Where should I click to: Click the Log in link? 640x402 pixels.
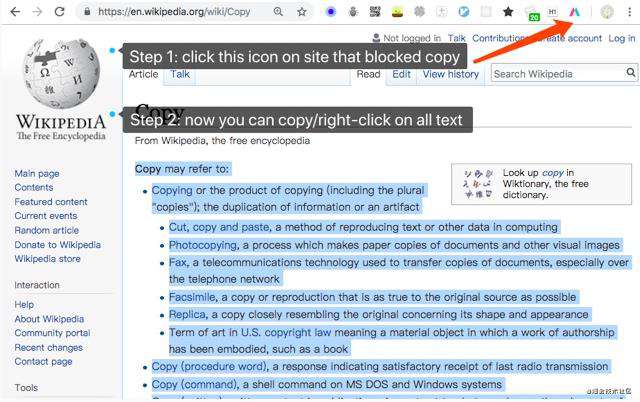[622, 38]
